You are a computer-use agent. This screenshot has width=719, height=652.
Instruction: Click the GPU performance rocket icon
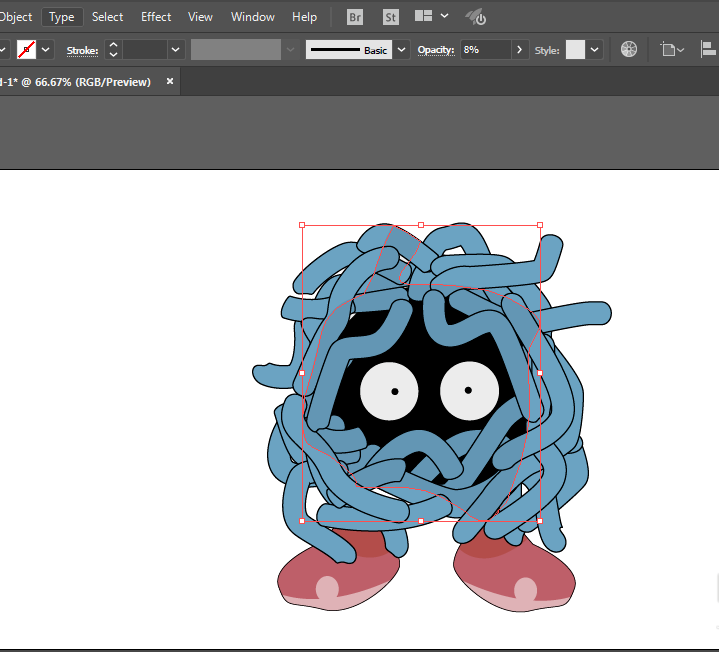(476, 17)
